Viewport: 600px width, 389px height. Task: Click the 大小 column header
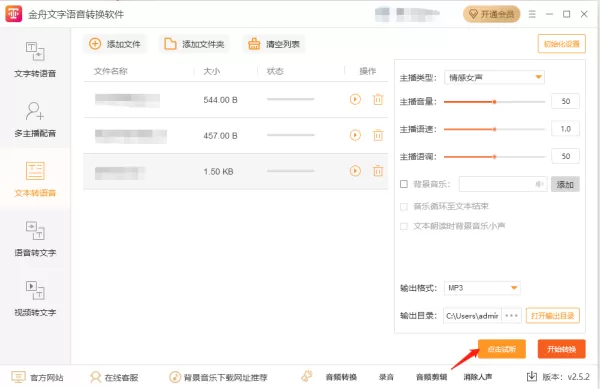[x=212, y=71]
